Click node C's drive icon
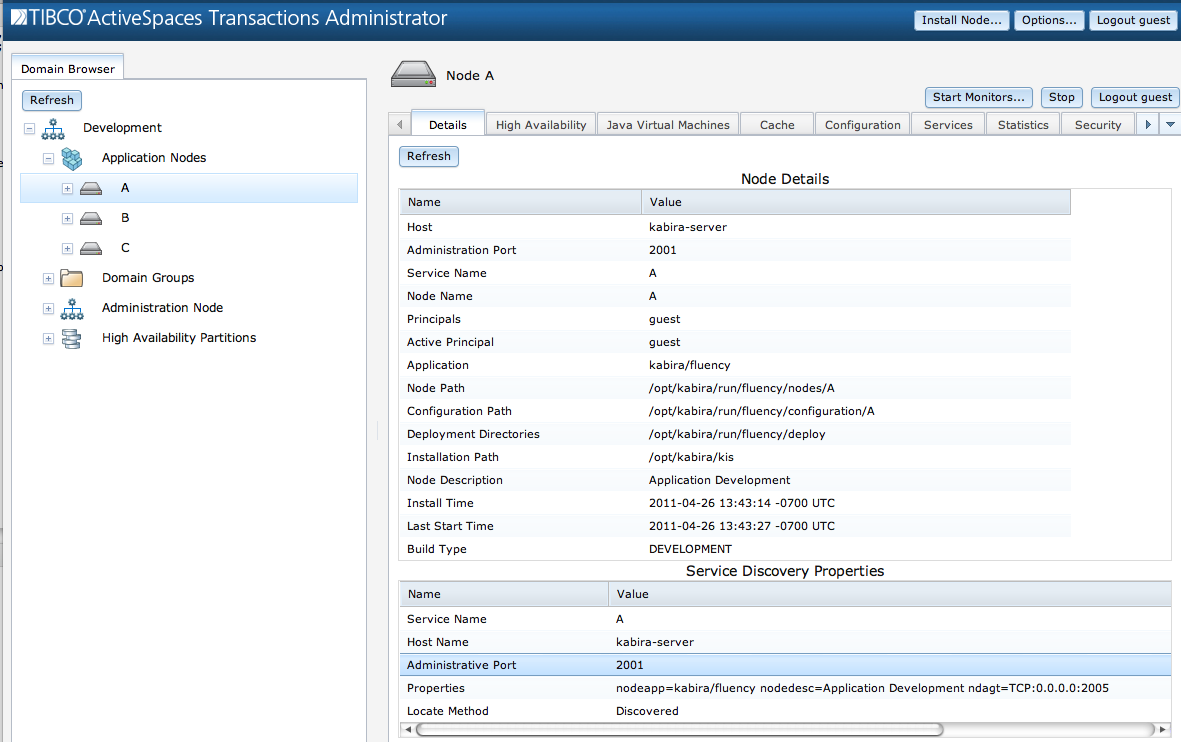Image resolution: width=1181 pixels, height=742 pixels. (91, 248)
